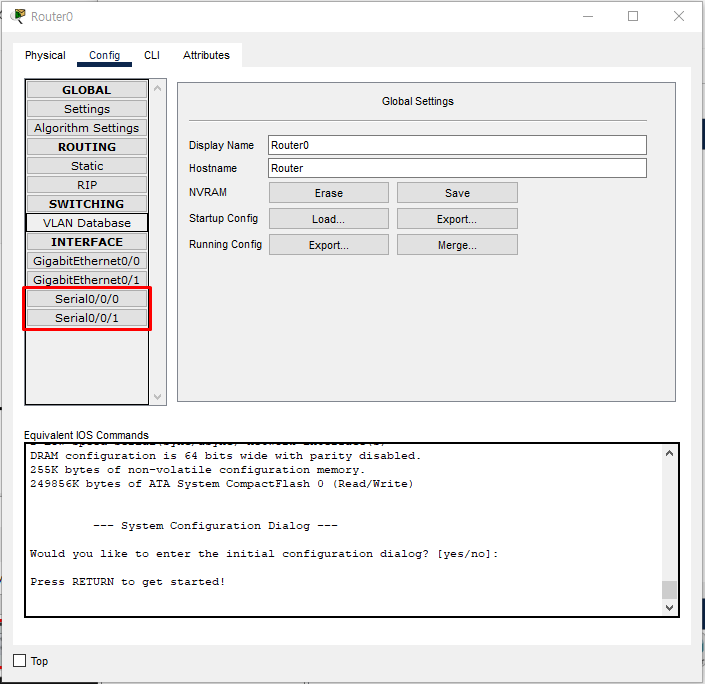This screenshot has width=705, height=684.
Task: Click the INTERFACE section header
Action: tap(87, 242)
